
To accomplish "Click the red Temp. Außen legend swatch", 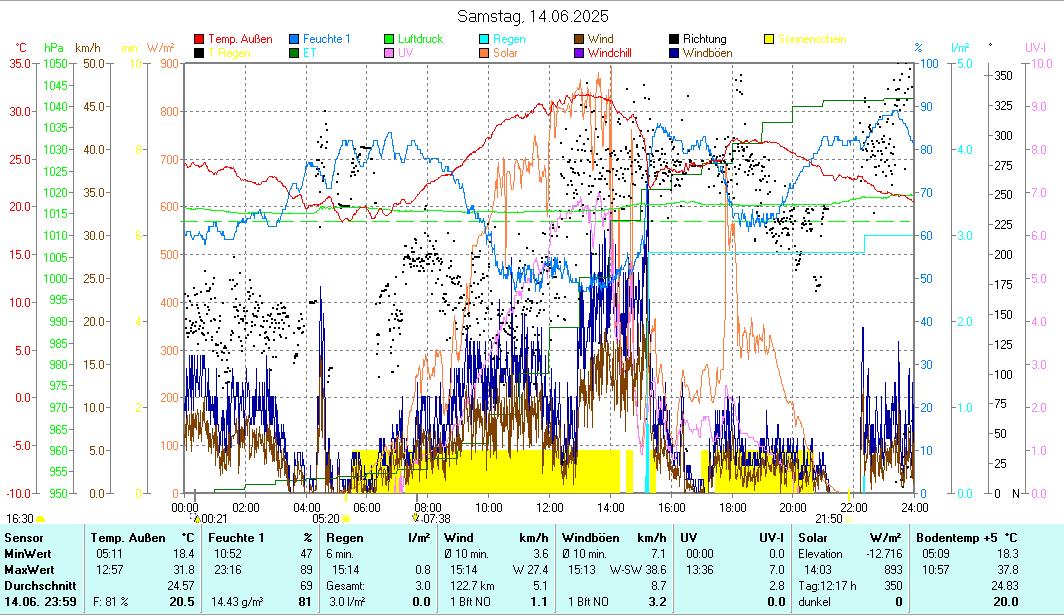I will coord(200,39).
